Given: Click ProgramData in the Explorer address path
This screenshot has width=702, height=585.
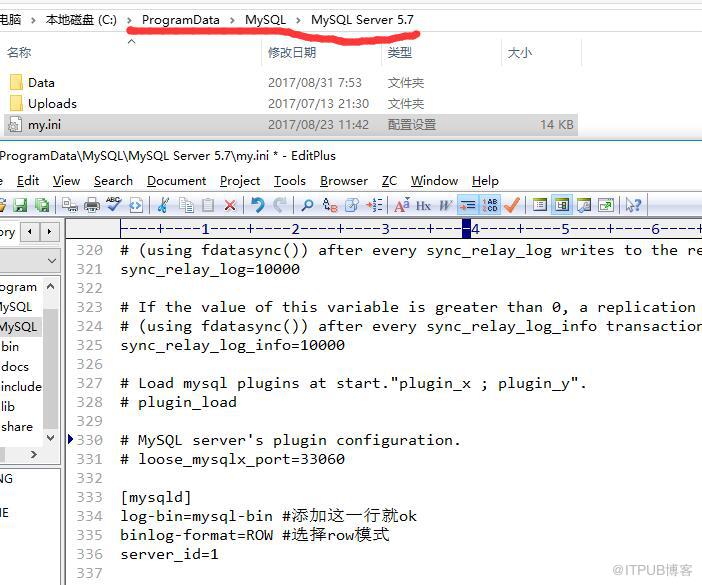Looking at the screenshot, I should point(180,20).
